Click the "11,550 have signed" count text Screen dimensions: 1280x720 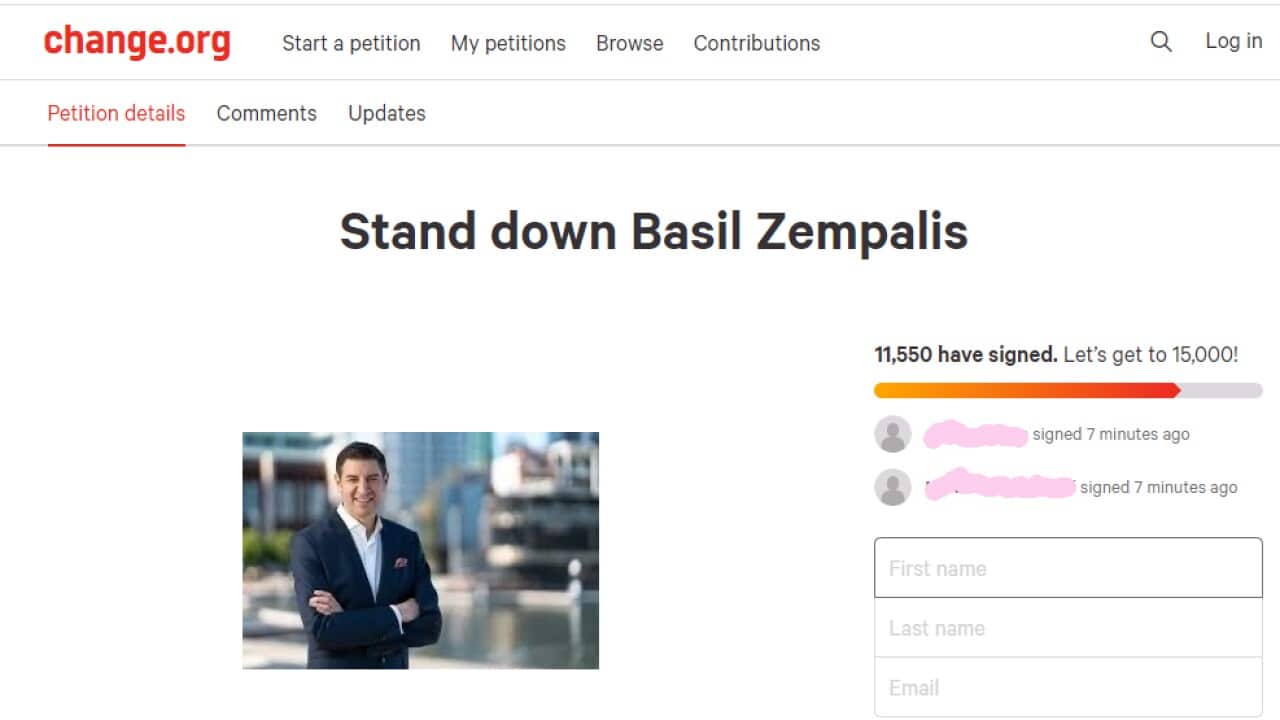(965, 355)
